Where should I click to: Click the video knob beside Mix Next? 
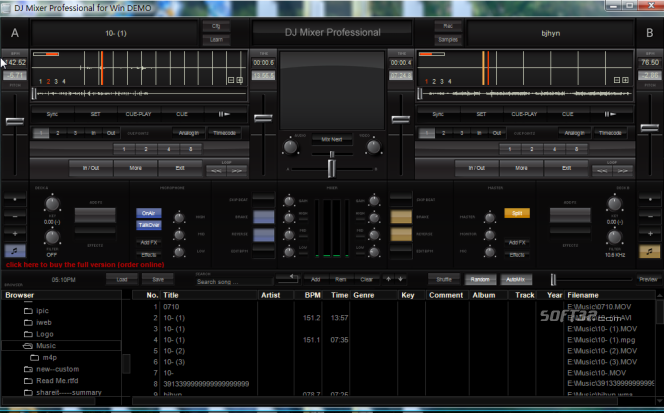pyautogui.click(x=374, y=147)
